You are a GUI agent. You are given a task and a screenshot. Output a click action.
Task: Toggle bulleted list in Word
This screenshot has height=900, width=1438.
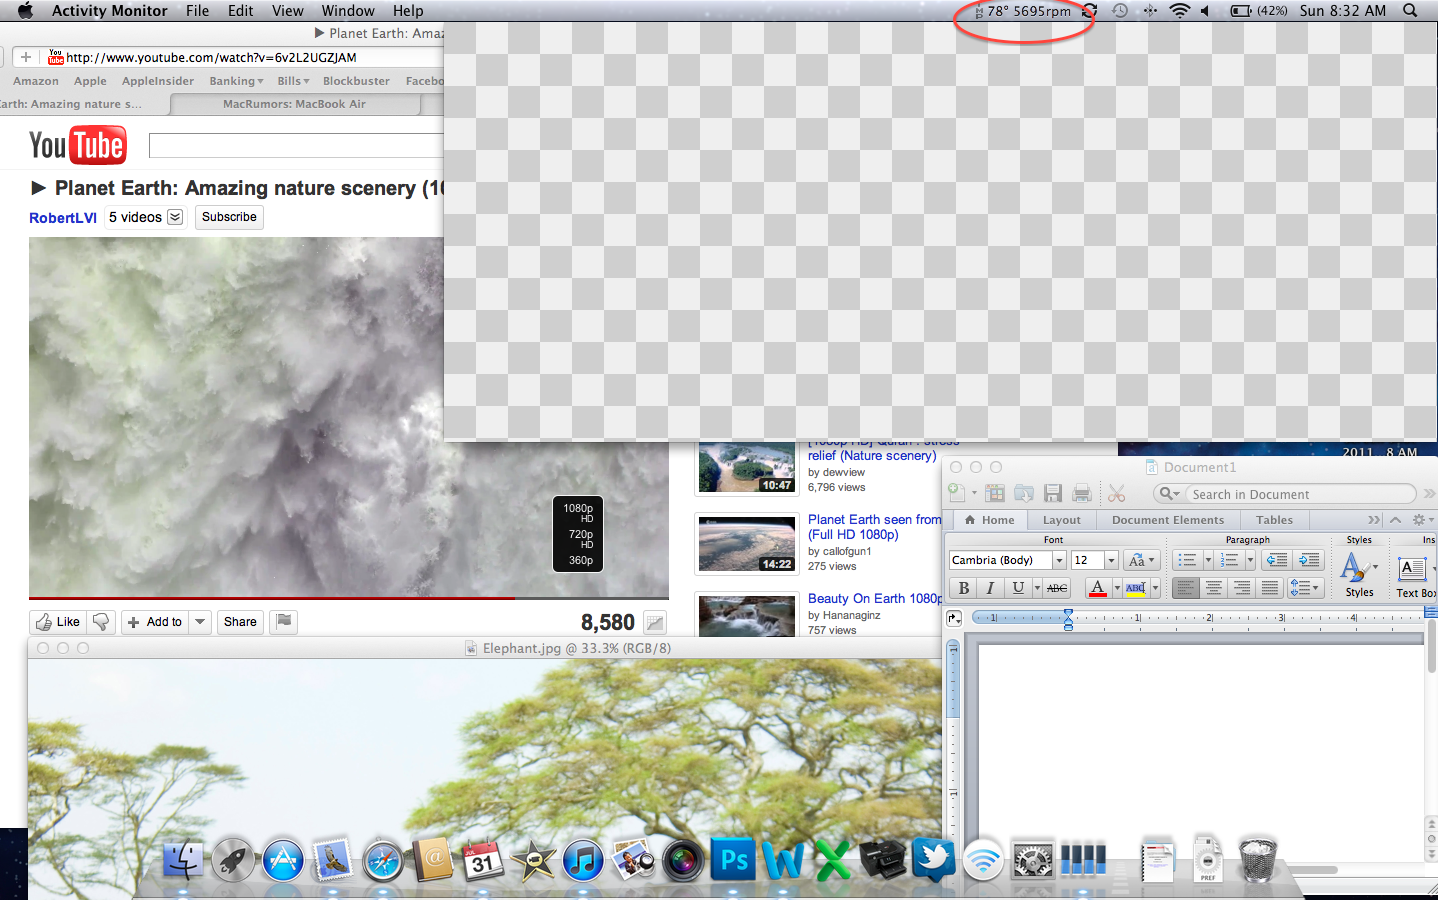pos(1187,560)
